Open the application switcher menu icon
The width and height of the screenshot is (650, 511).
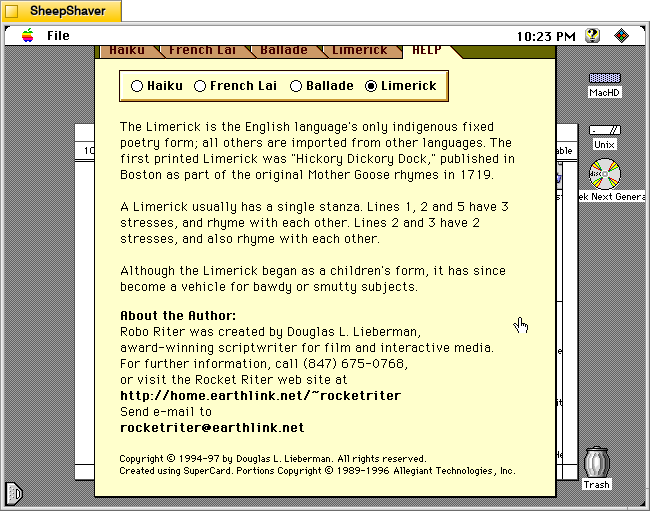click(621, 36)
